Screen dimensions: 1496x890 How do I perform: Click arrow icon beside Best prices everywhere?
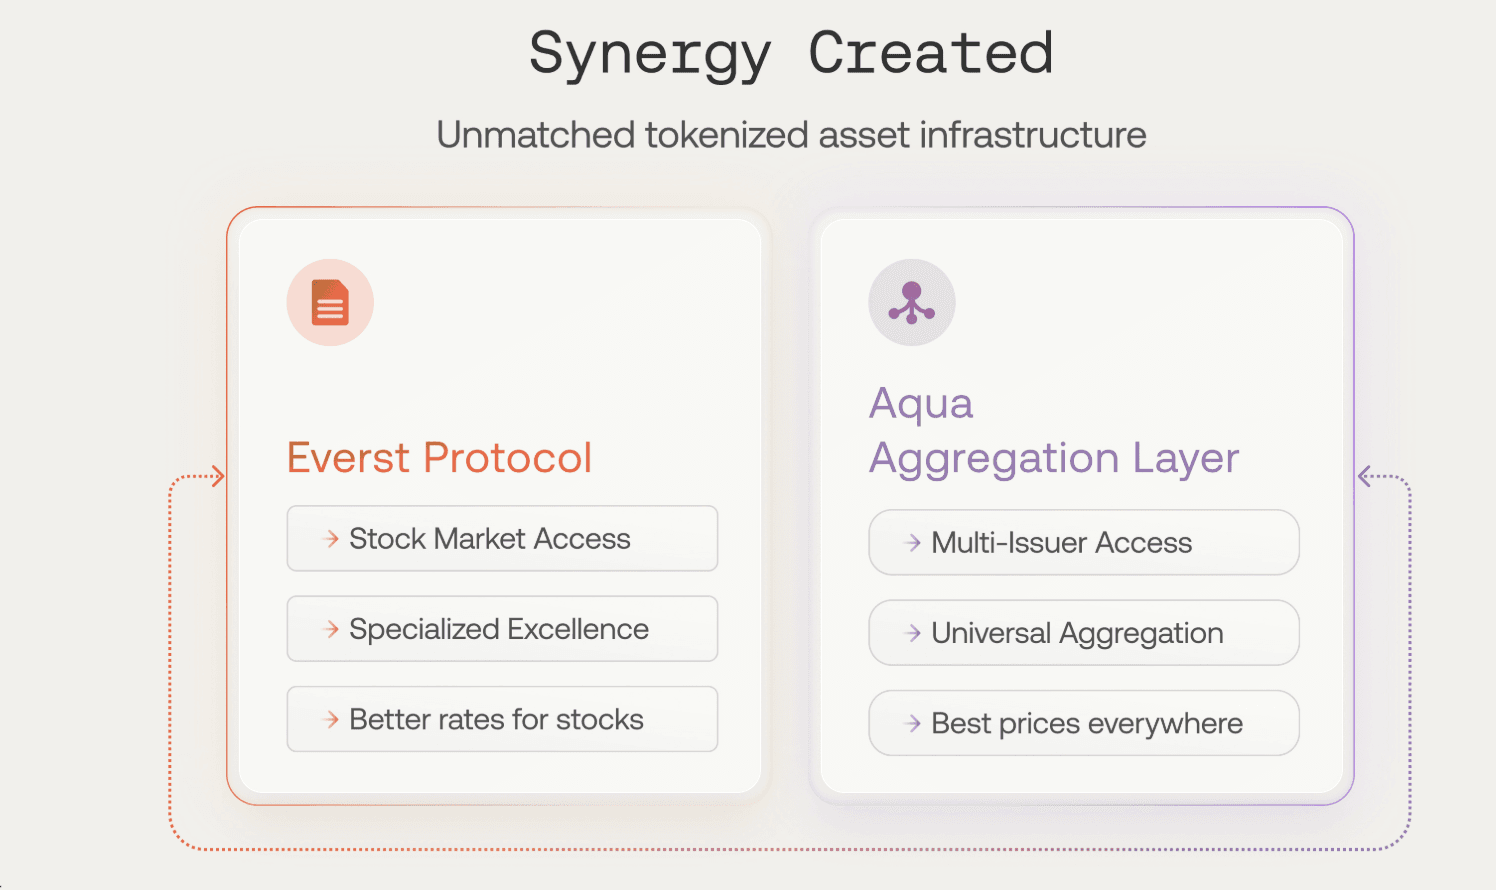(x=913, y=723)
